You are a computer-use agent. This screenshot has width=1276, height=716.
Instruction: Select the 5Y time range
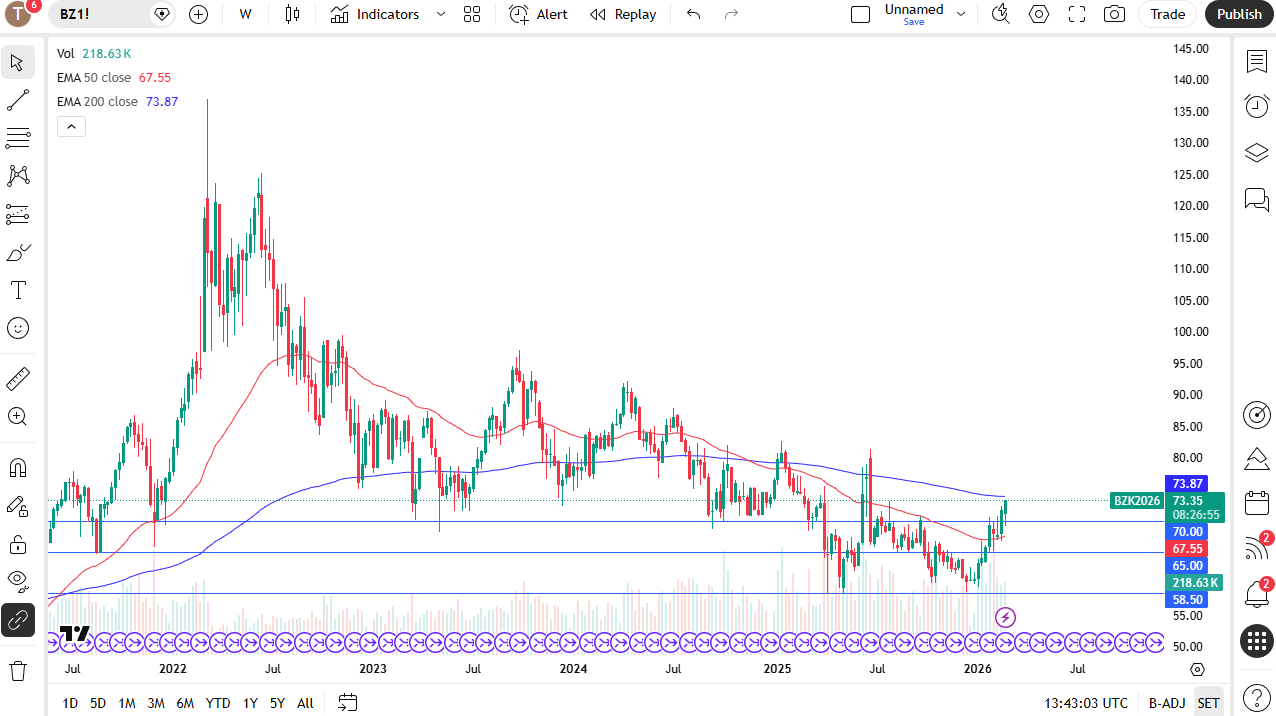pos(277,703)
